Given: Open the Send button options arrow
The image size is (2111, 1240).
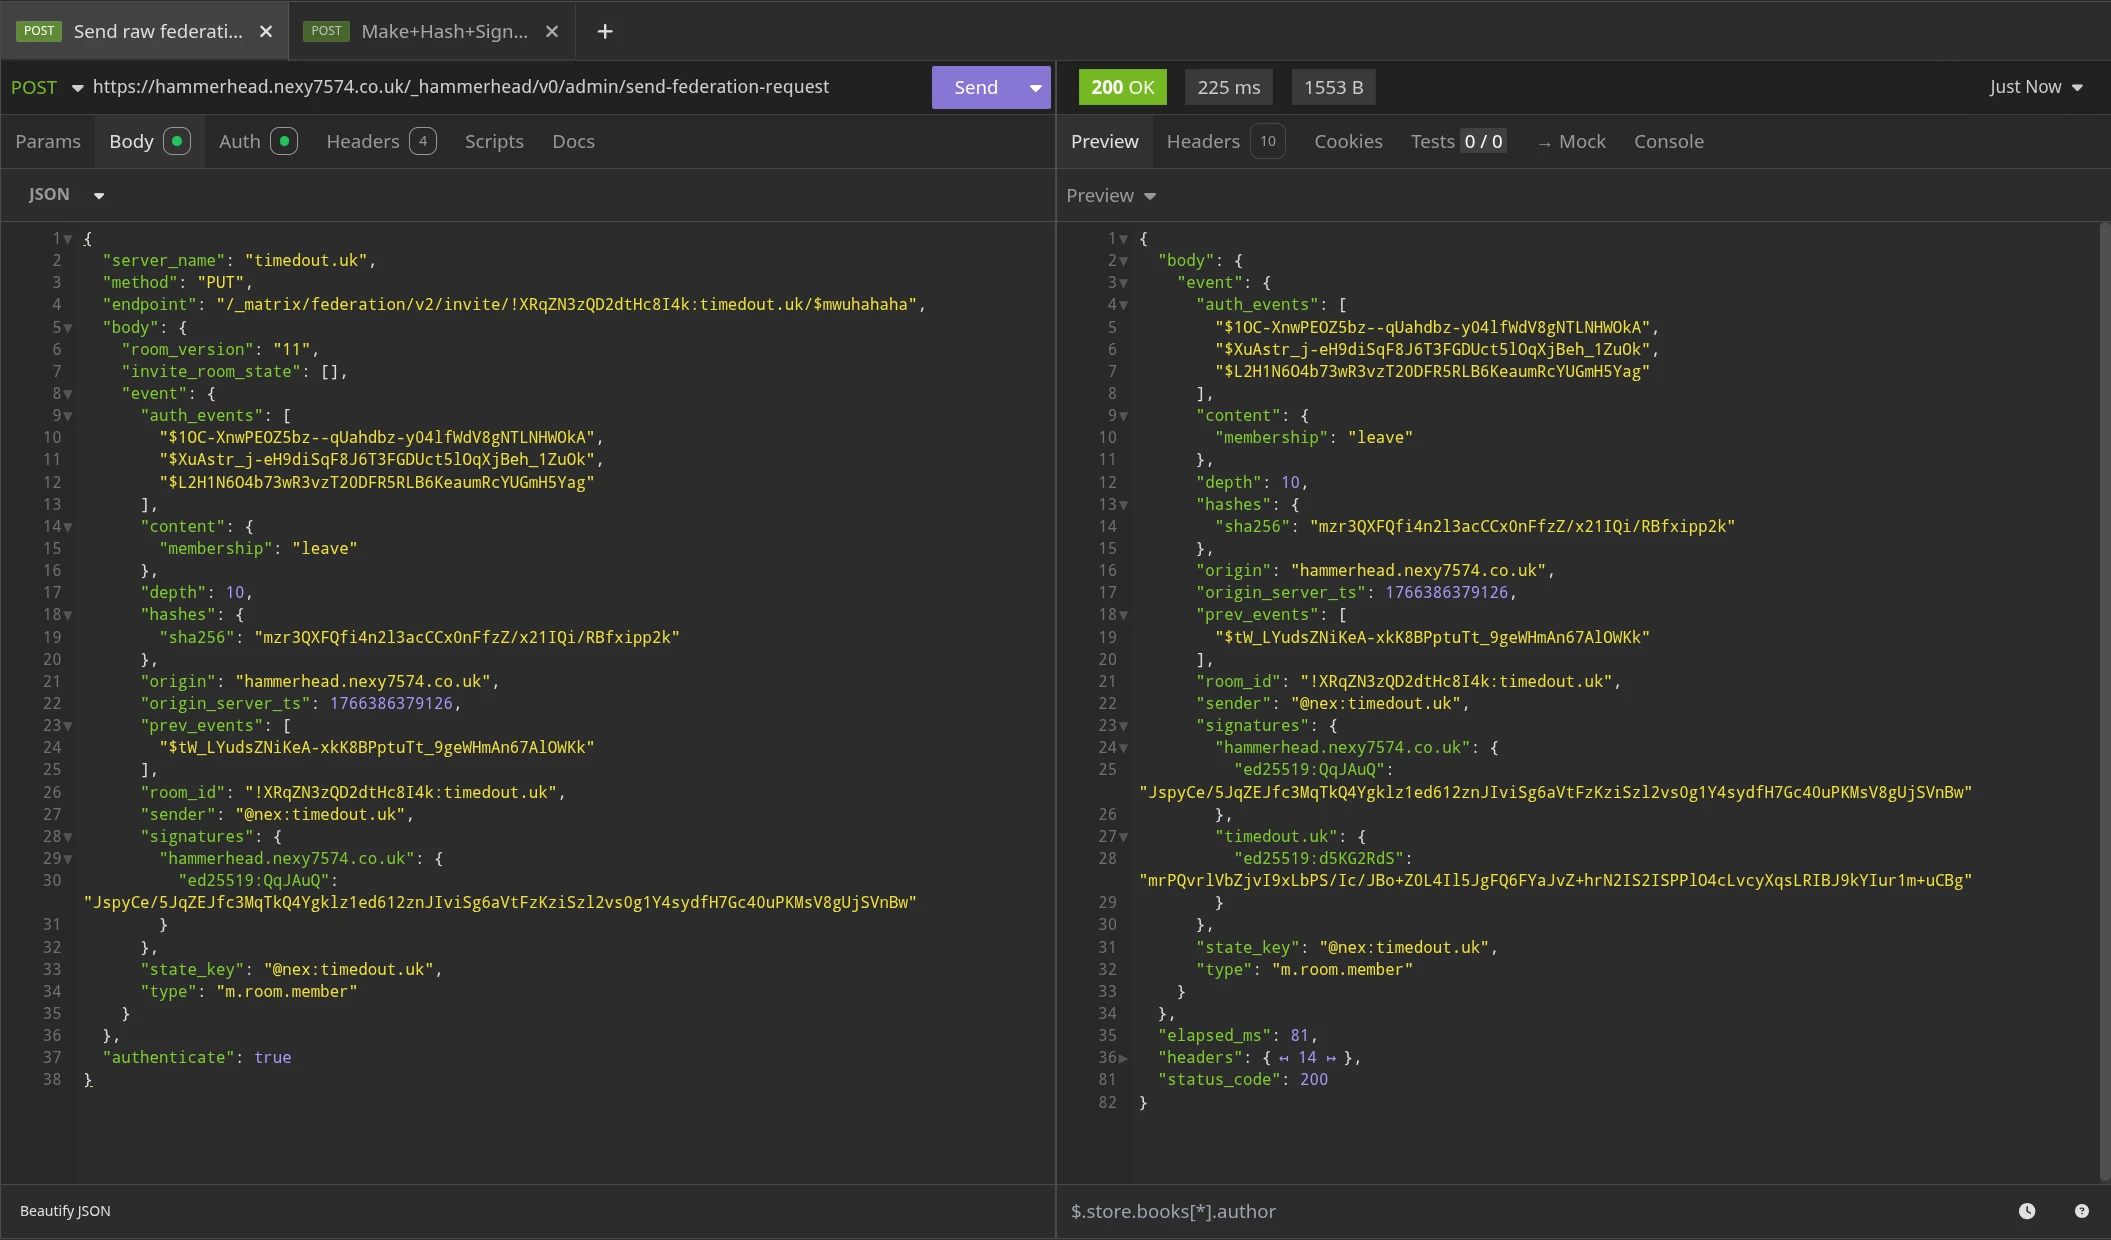Looking at the screenshot, I should [x=1035, y=88].
